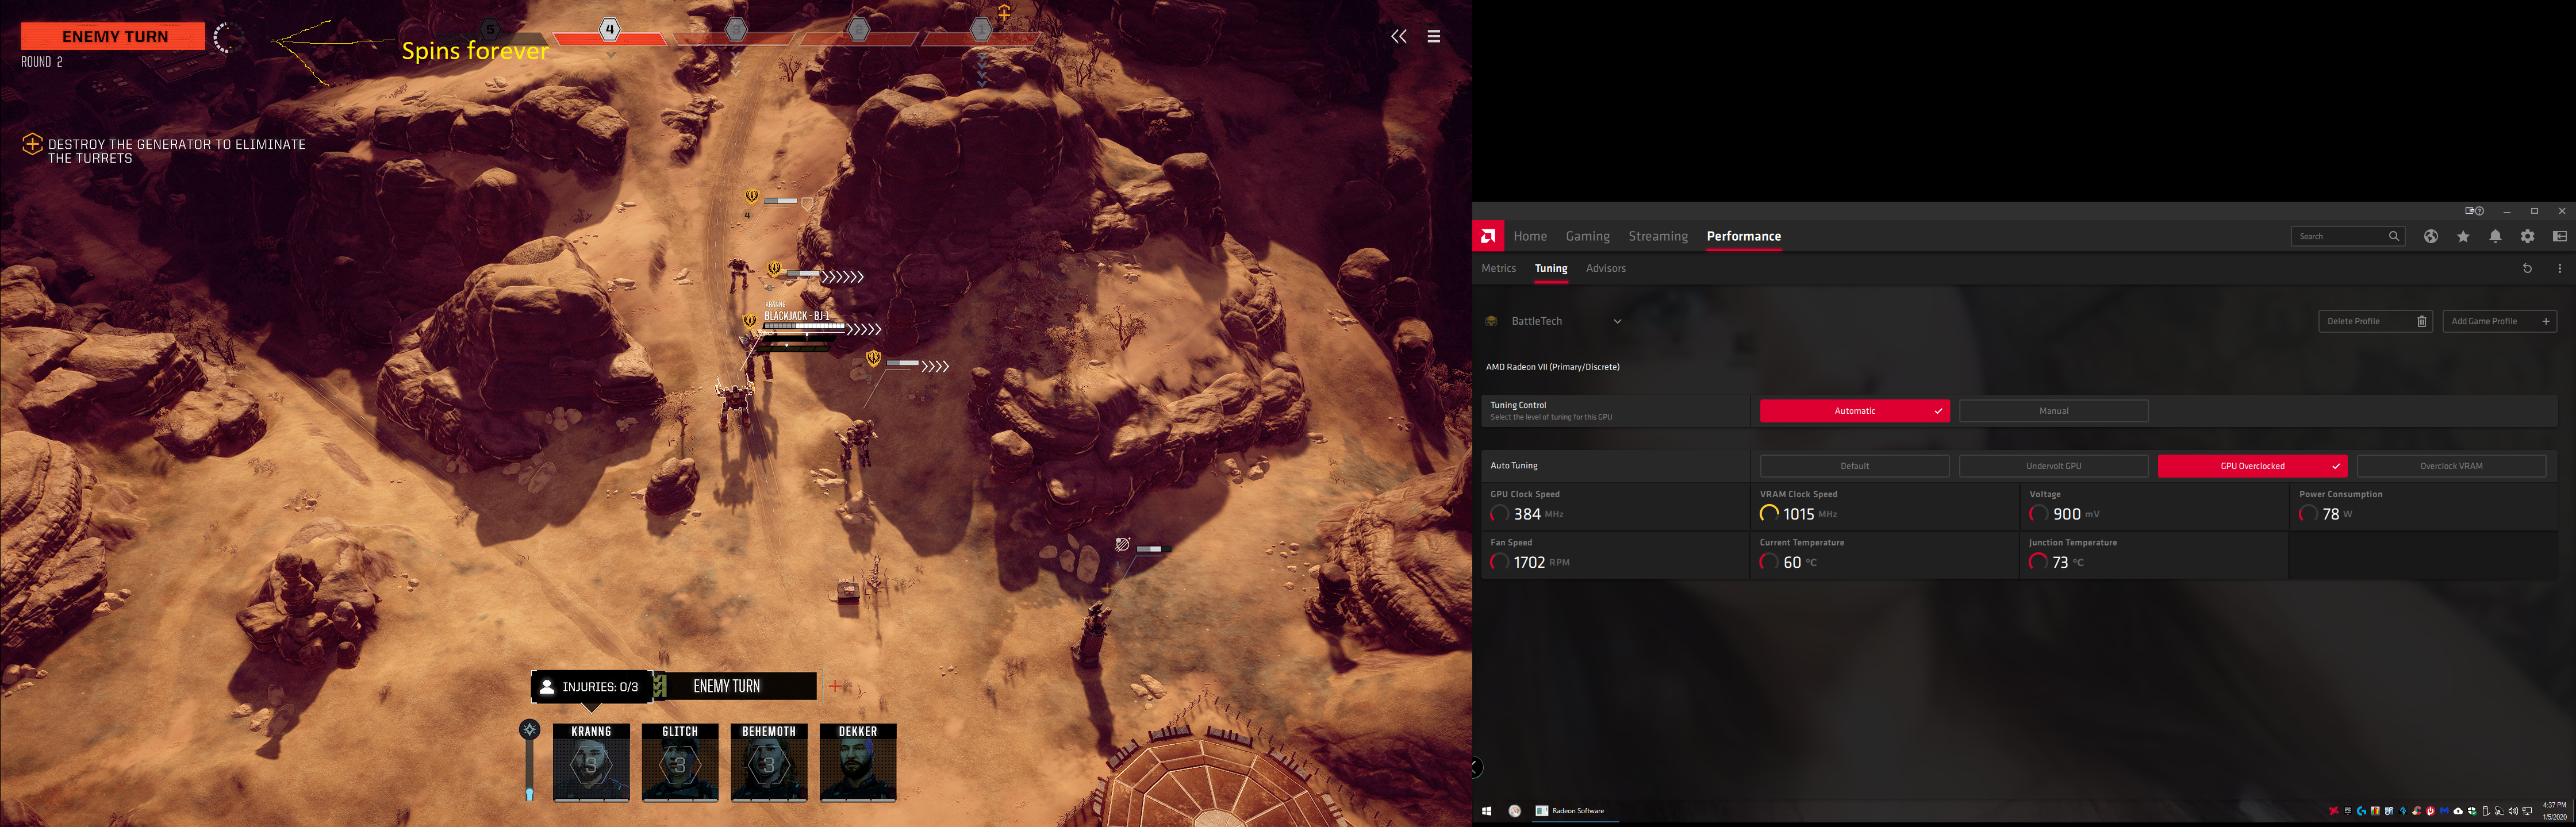This screenshot has height=827, width=2576.
Task: Select GPU Overclocked option
Action: pos(2252,466)
